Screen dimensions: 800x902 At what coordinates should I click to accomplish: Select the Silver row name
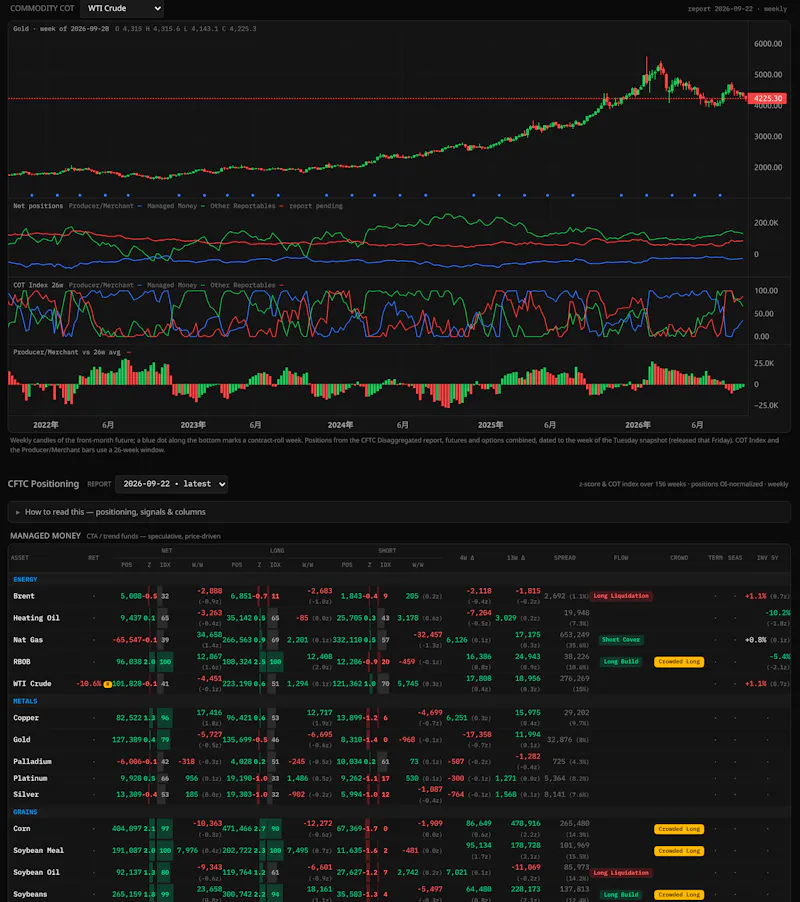pyautogui.click(x=26, y=794)
